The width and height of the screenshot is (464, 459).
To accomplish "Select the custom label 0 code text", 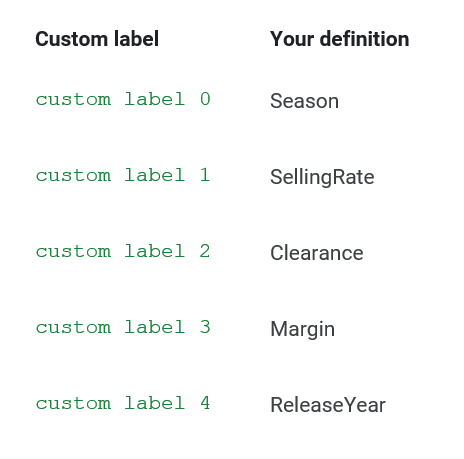I will point(123,99).
